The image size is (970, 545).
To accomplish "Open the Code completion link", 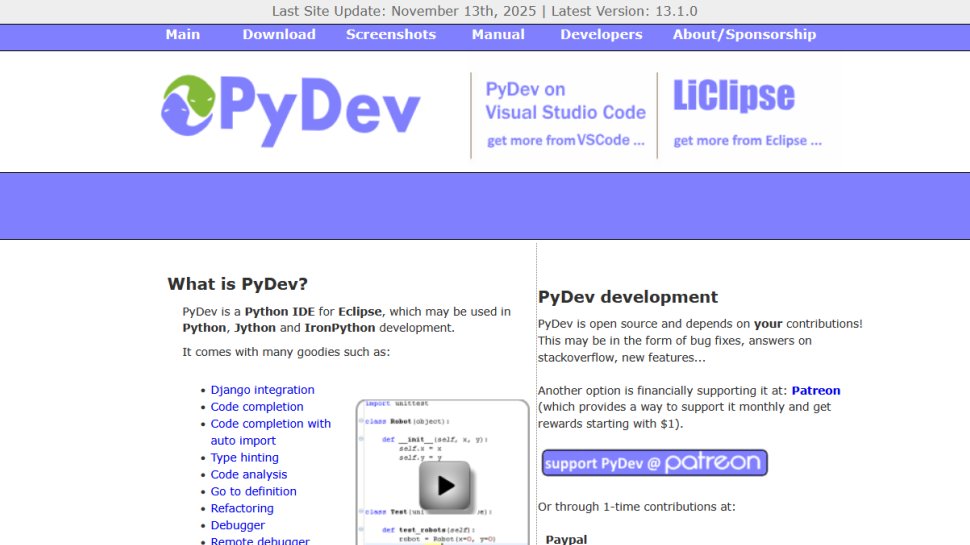I will coord(257,406).
